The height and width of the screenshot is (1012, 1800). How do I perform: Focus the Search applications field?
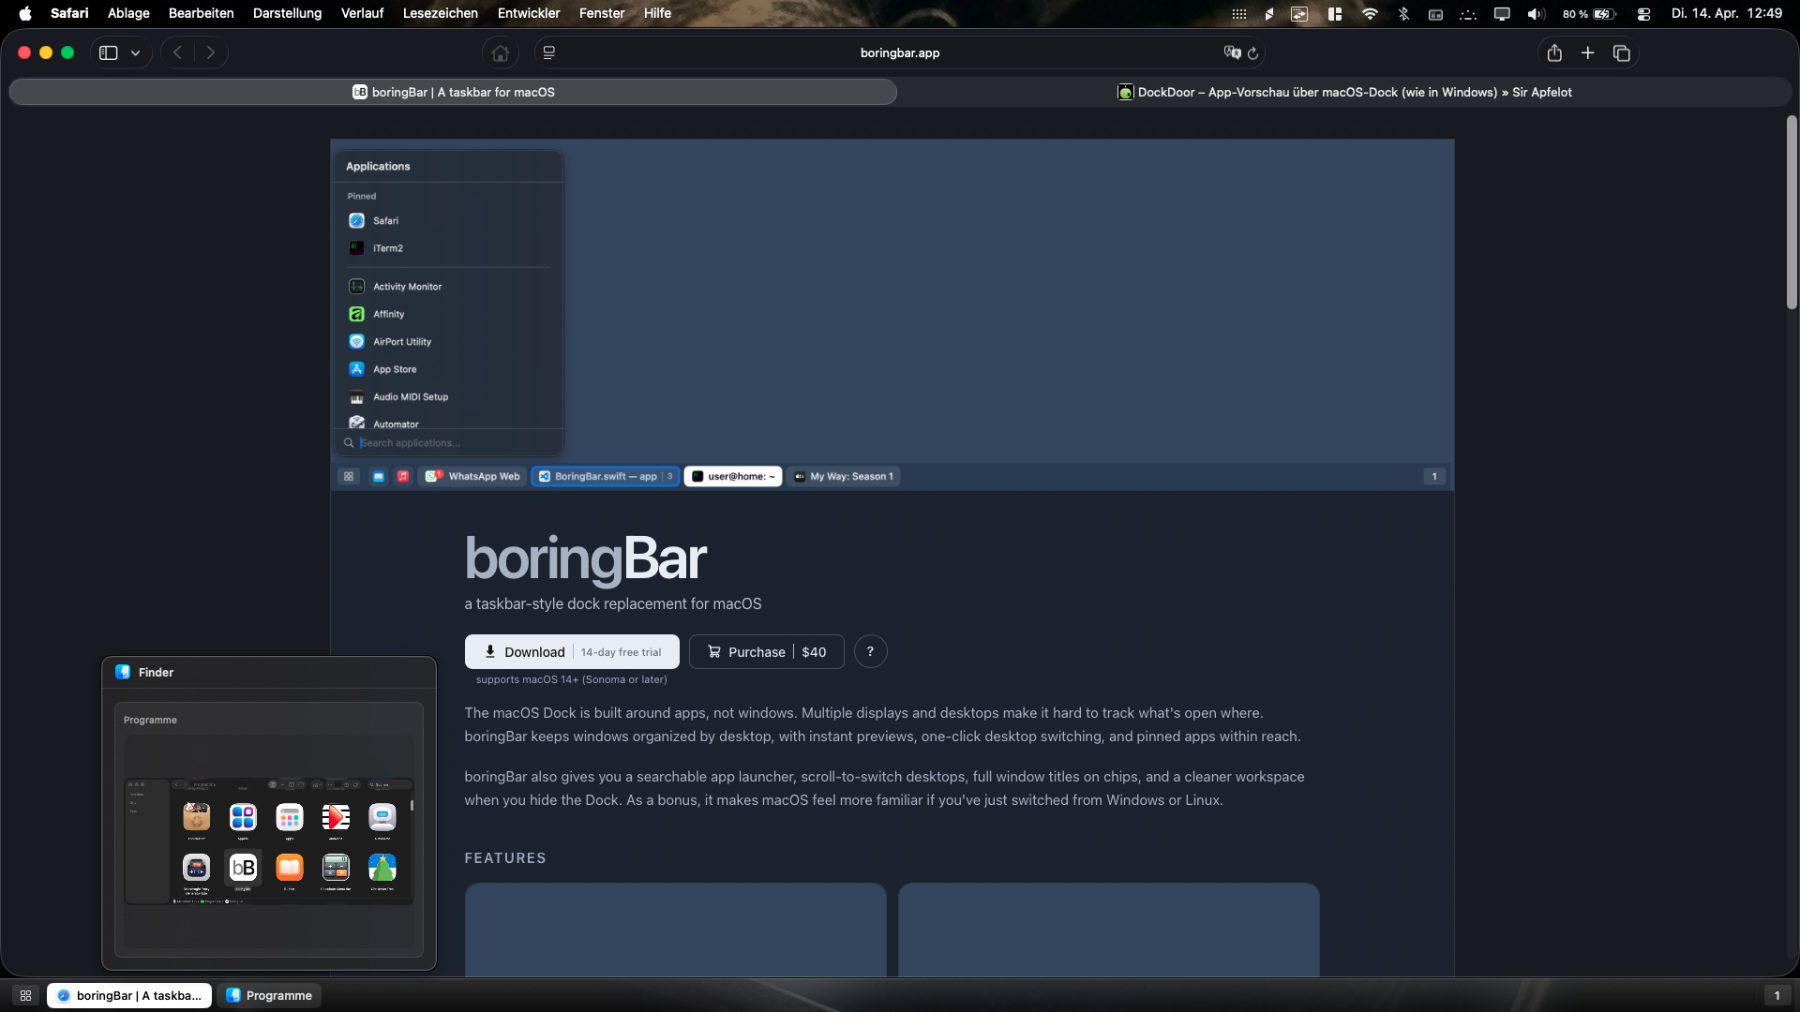point(448,443)
